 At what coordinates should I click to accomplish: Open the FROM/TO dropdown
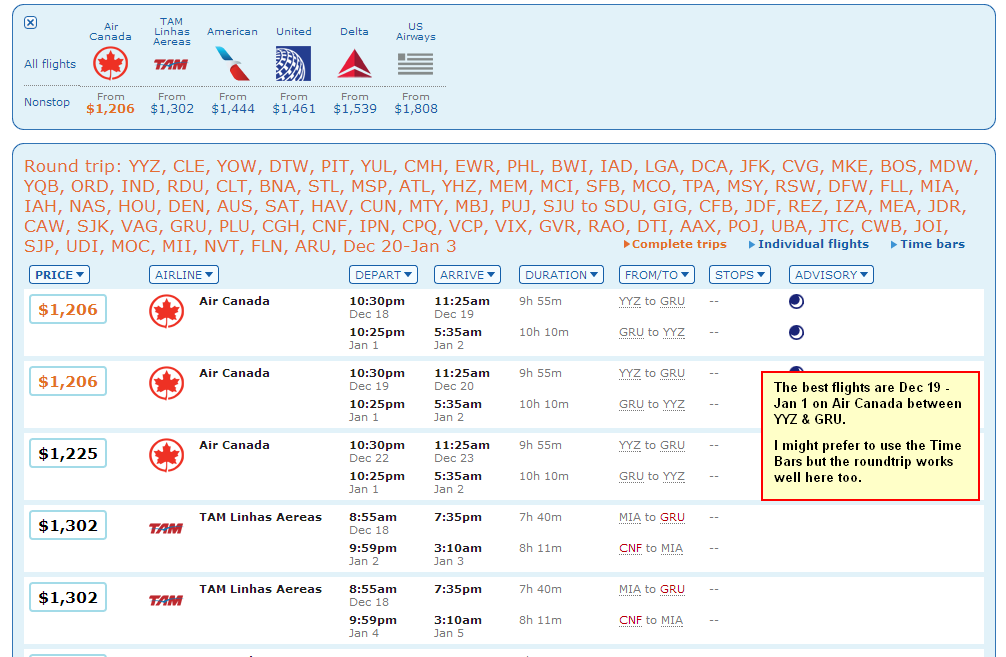coord(657,275)
